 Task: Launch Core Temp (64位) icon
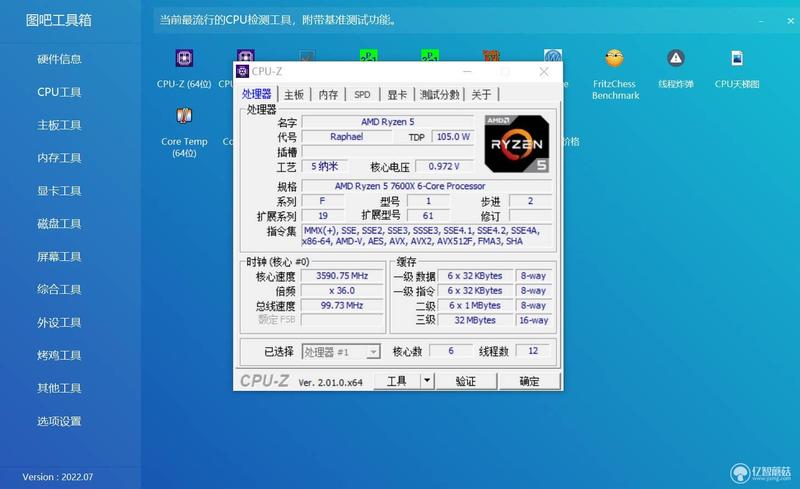(184, 116)
